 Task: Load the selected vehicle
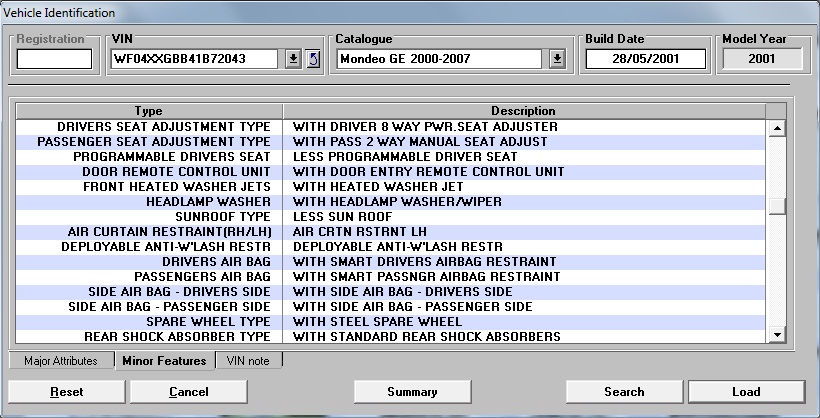coord(746,392)
